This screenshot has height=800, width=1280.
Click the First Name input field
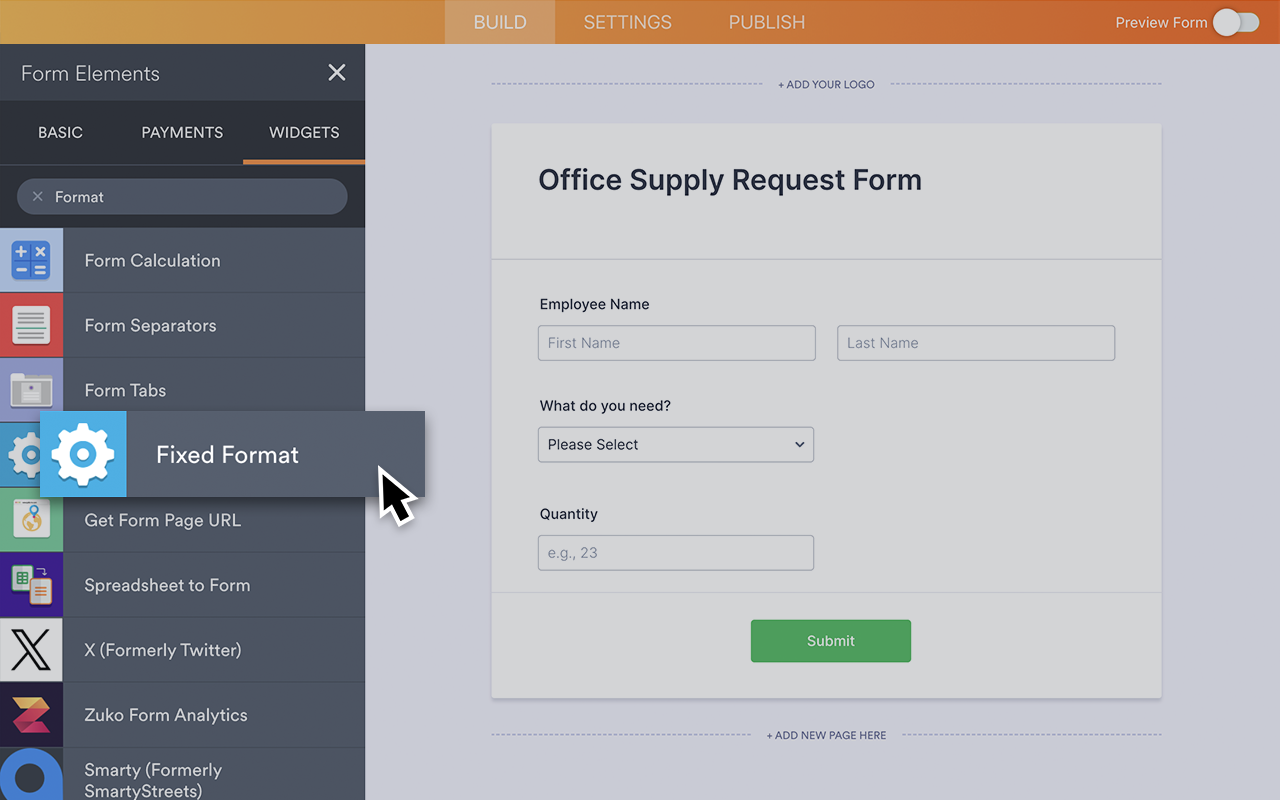676,343
